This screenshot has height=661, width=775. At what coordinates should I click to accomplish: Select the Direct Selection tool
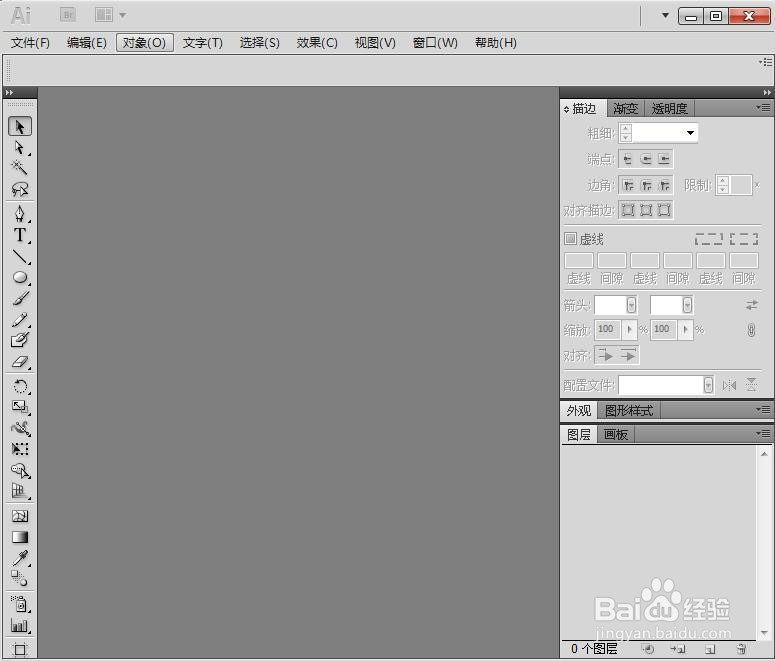coord(20,148)
